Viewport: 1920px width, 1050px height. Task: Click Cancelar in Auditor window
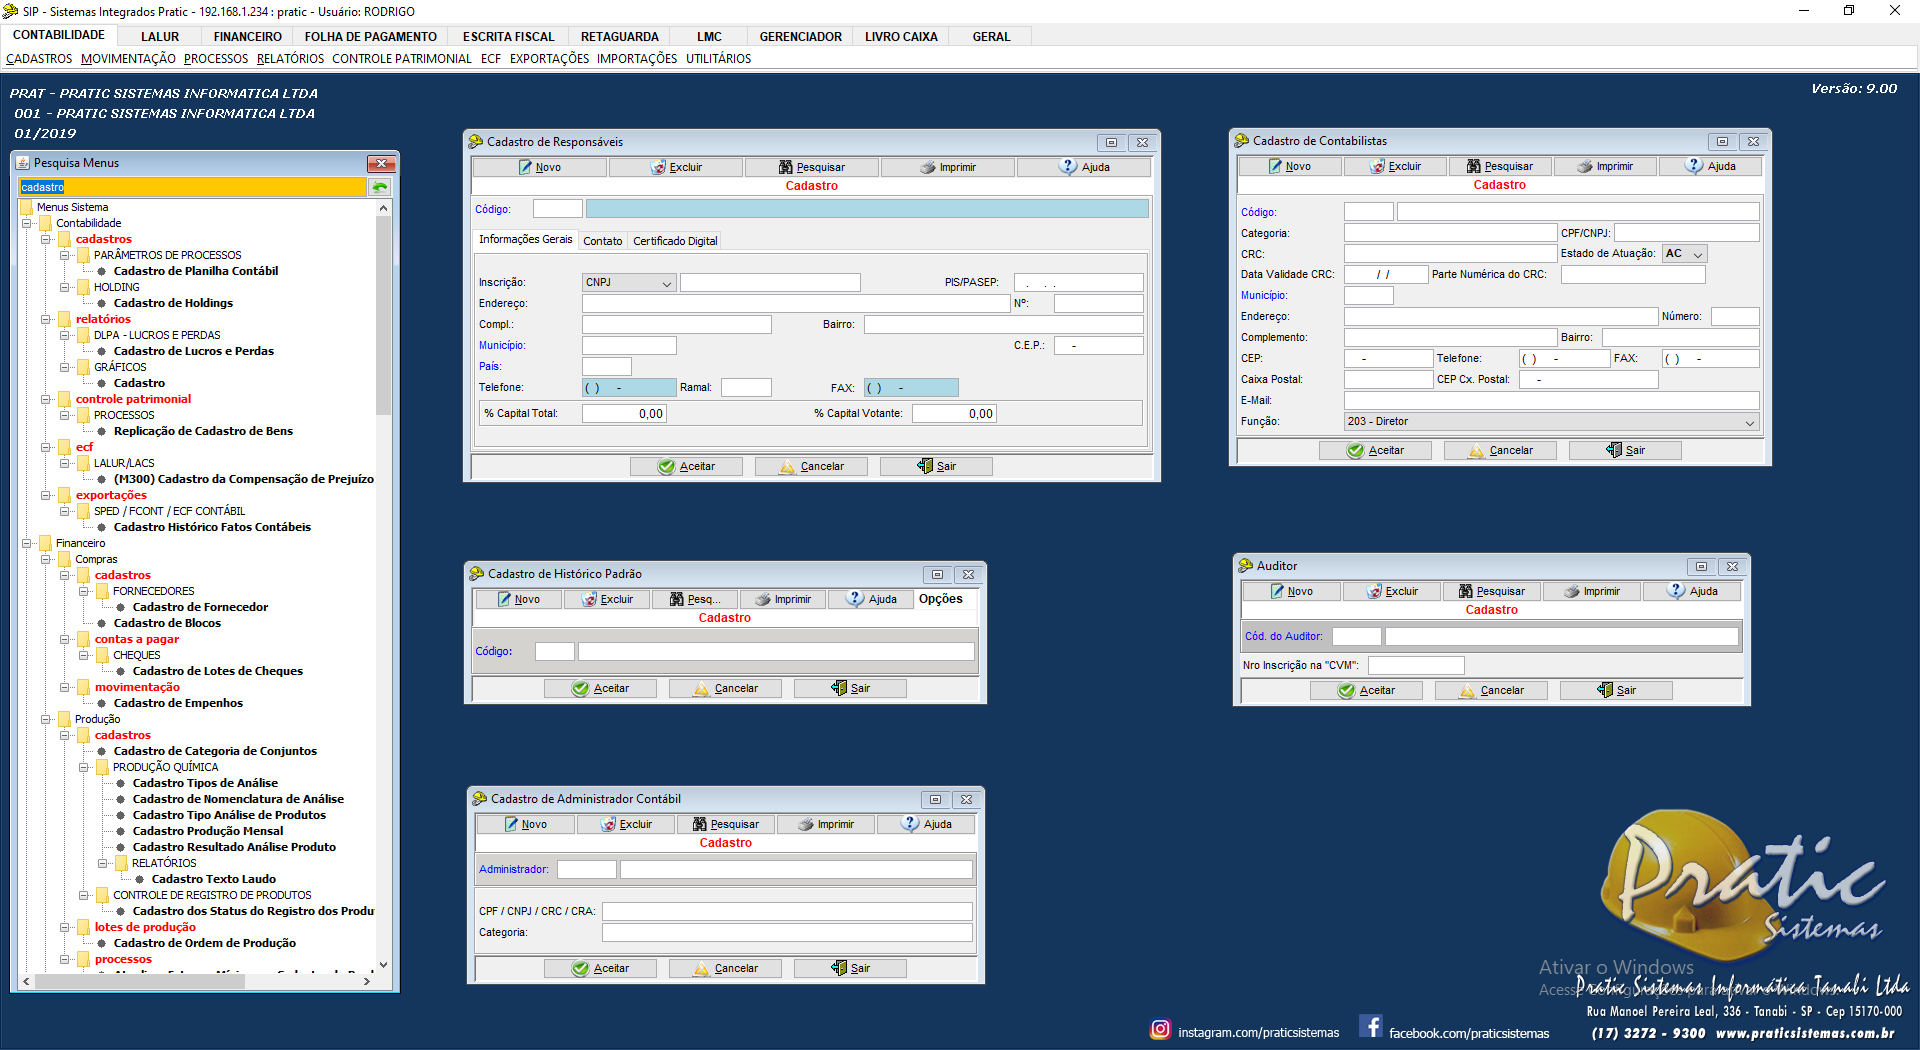(x=1491, y=690)
